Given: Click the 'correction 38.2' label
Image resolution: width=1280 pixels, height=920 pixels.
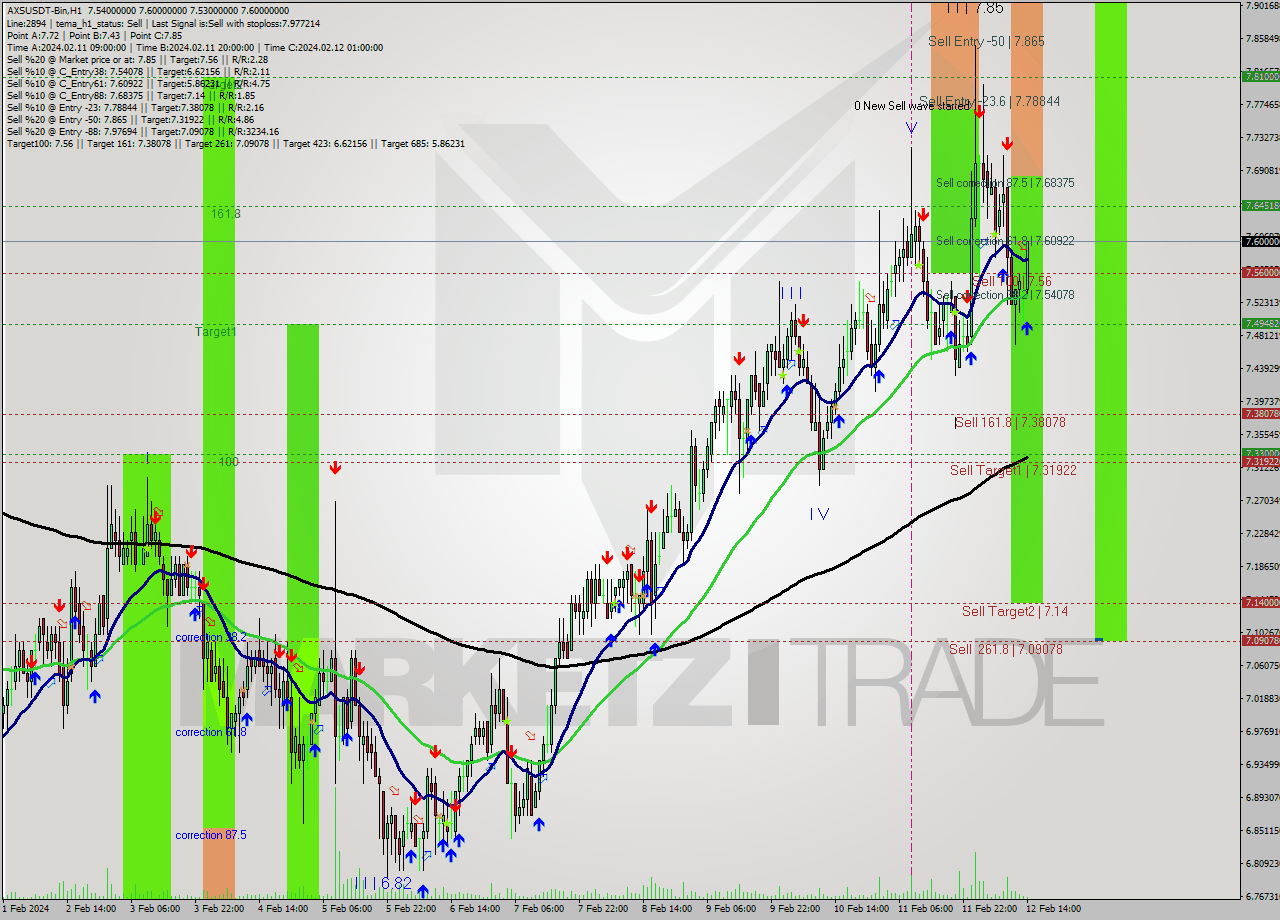Looking at the screenshot, I should [211, 637].
